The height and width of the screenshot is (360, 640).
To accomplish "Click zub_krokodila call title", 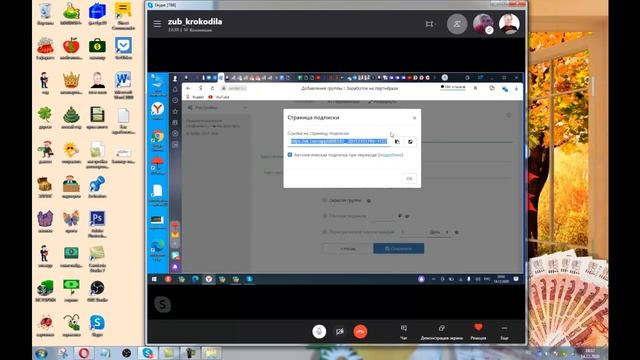I will (x=195, y=21).
